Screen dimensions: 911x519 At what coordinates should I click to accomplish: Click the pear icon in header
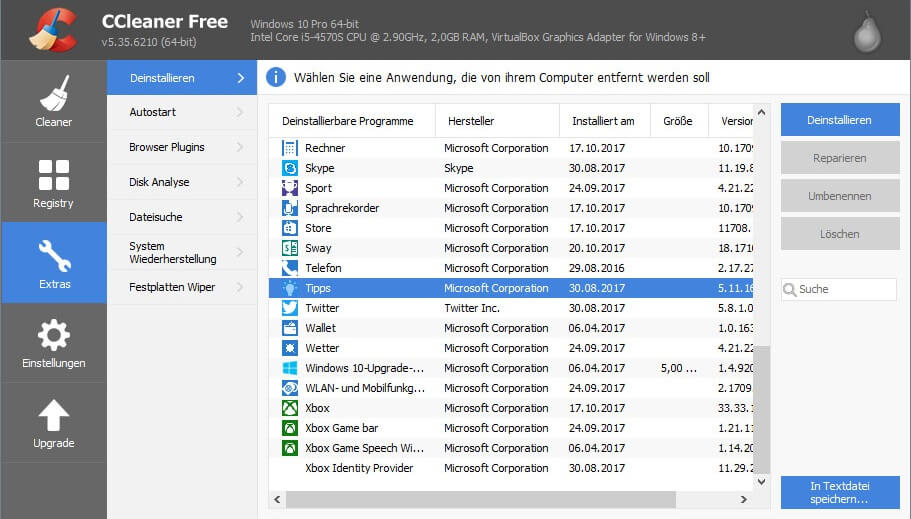(x=867, y=33)
